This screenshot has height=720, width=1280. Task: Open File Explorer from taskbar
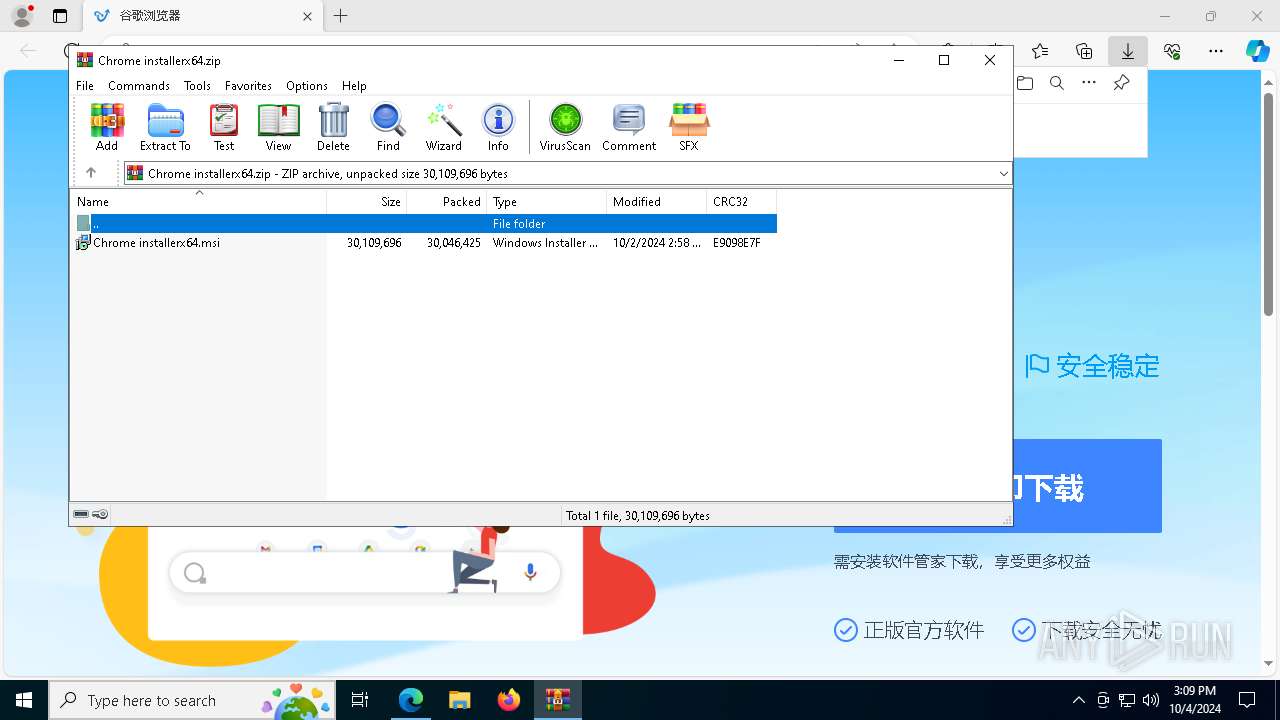460,700
